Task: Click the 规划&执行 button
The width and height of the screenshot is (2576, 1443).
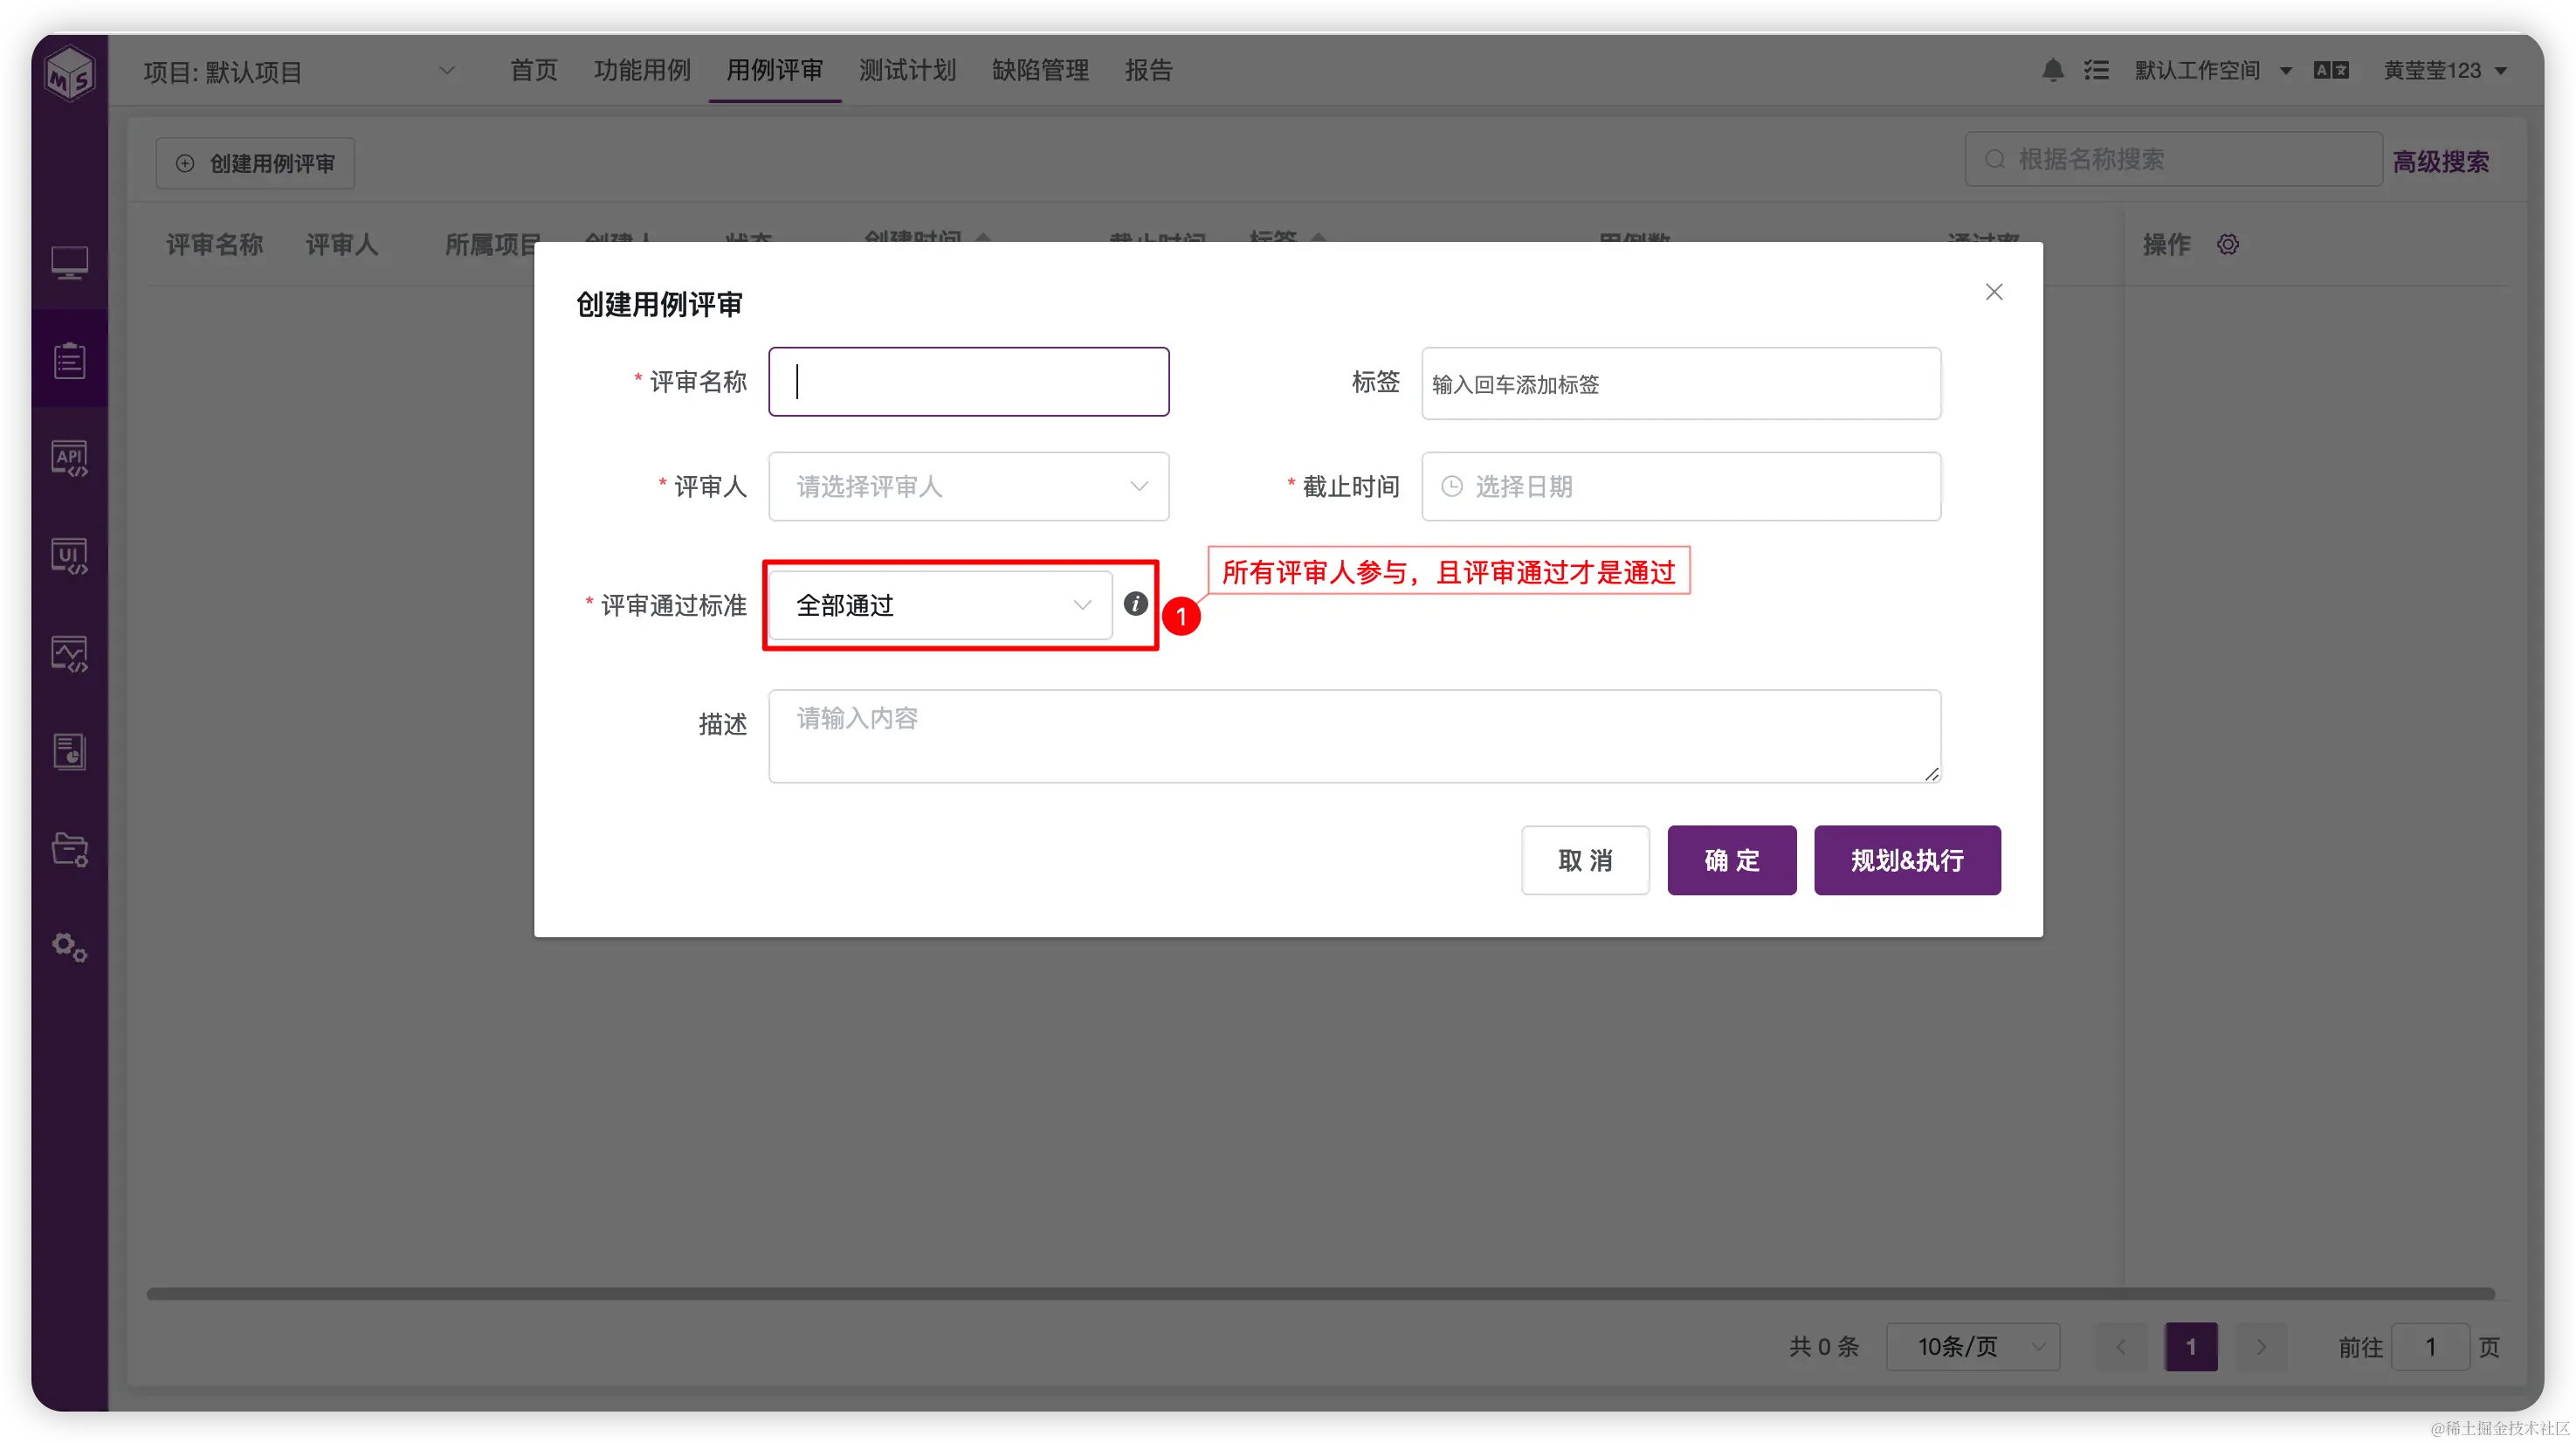Action: pyautogui.click(x=1906, y=860)
